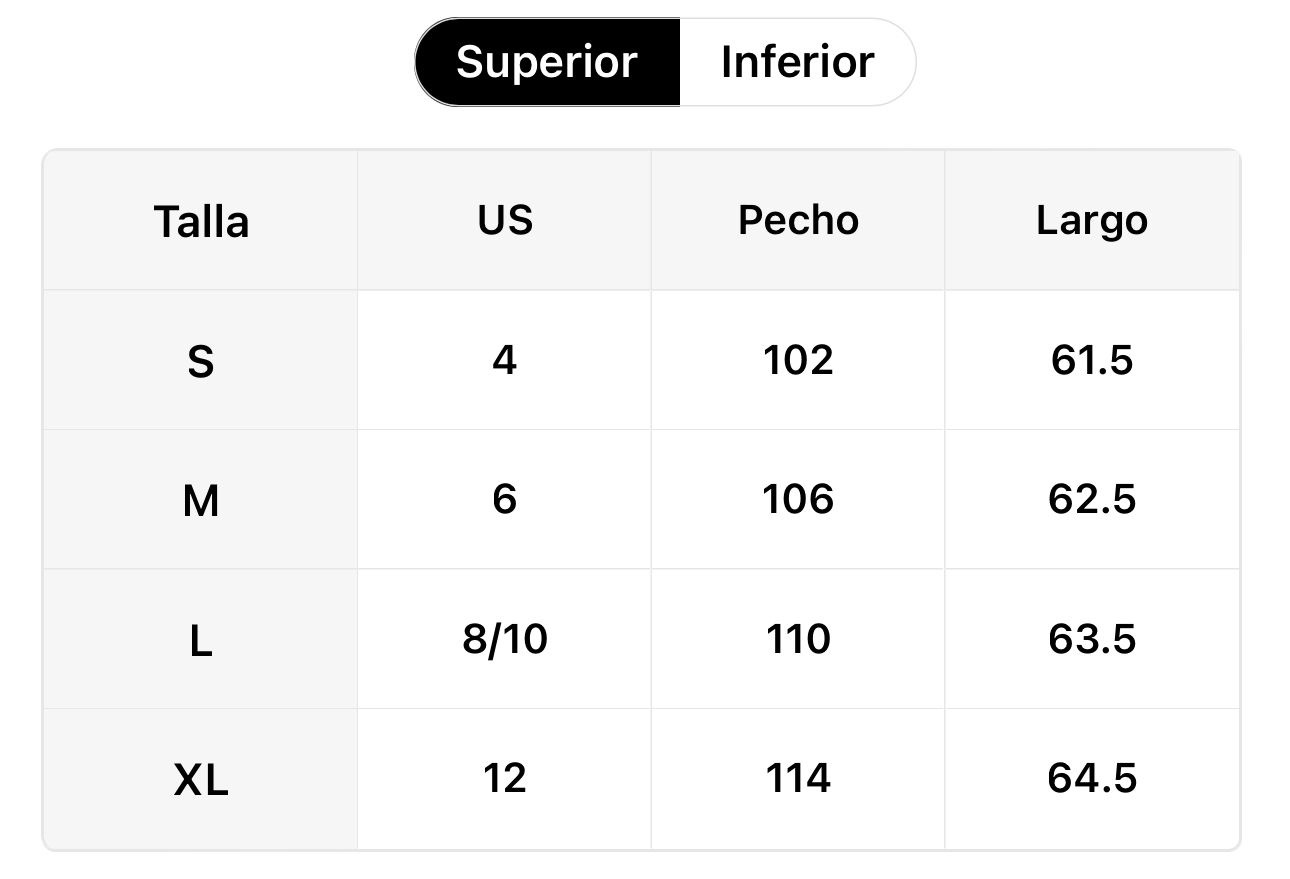Image resolution: width=1290 pixels, height=879 pixels.
Task: Click the Talla column header
Action: pyautogui.click(x=201, y=221)
